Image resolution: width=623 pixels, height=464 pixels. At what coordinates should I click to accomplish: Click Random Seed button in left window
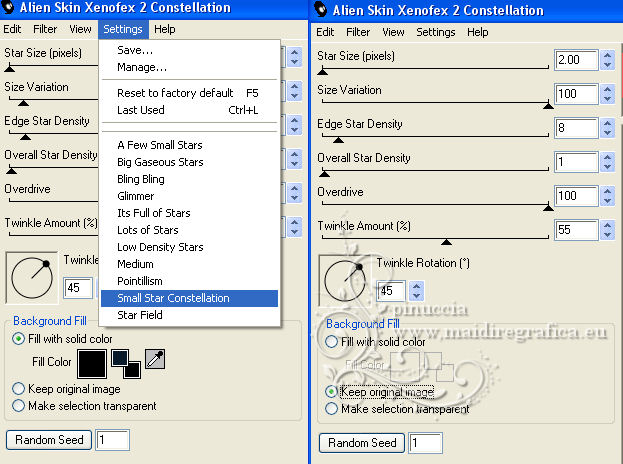pos(49,440)
